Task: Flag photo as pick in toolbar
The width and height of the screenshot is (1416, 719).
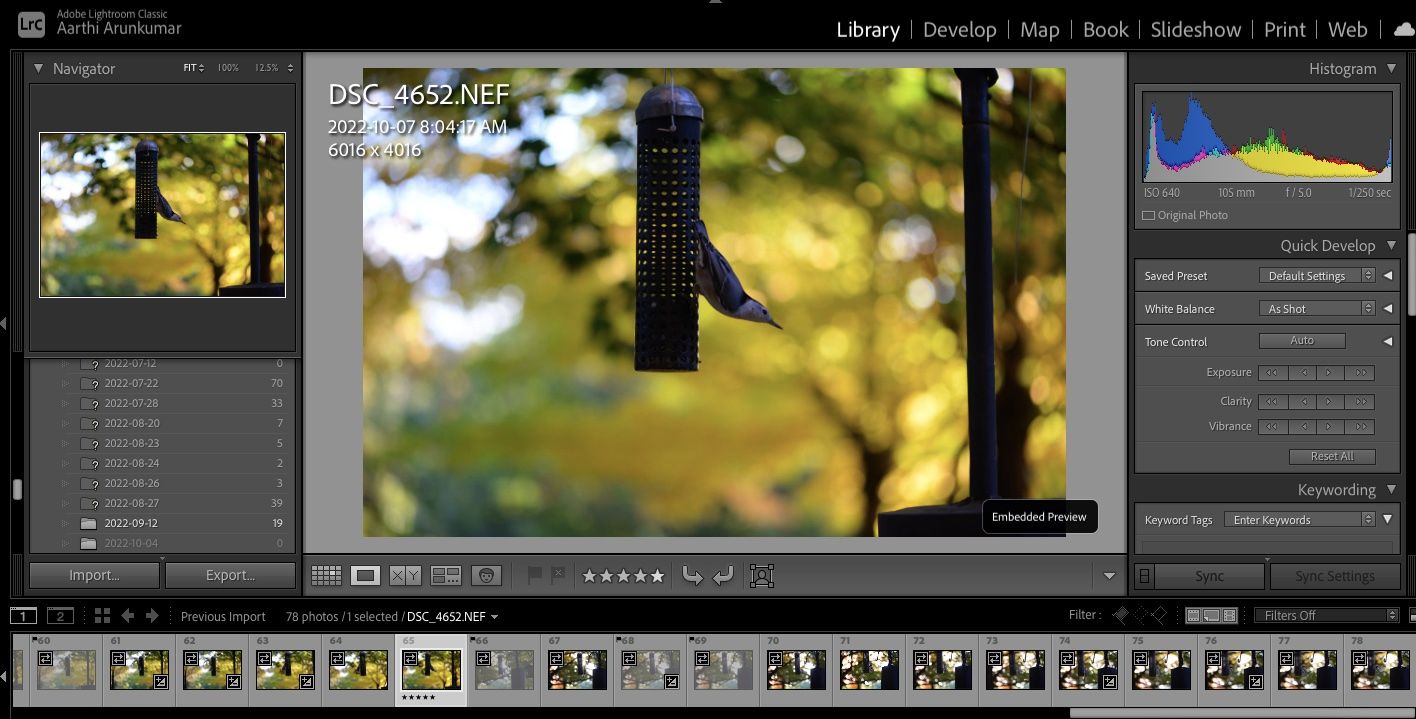Action: 534,575
